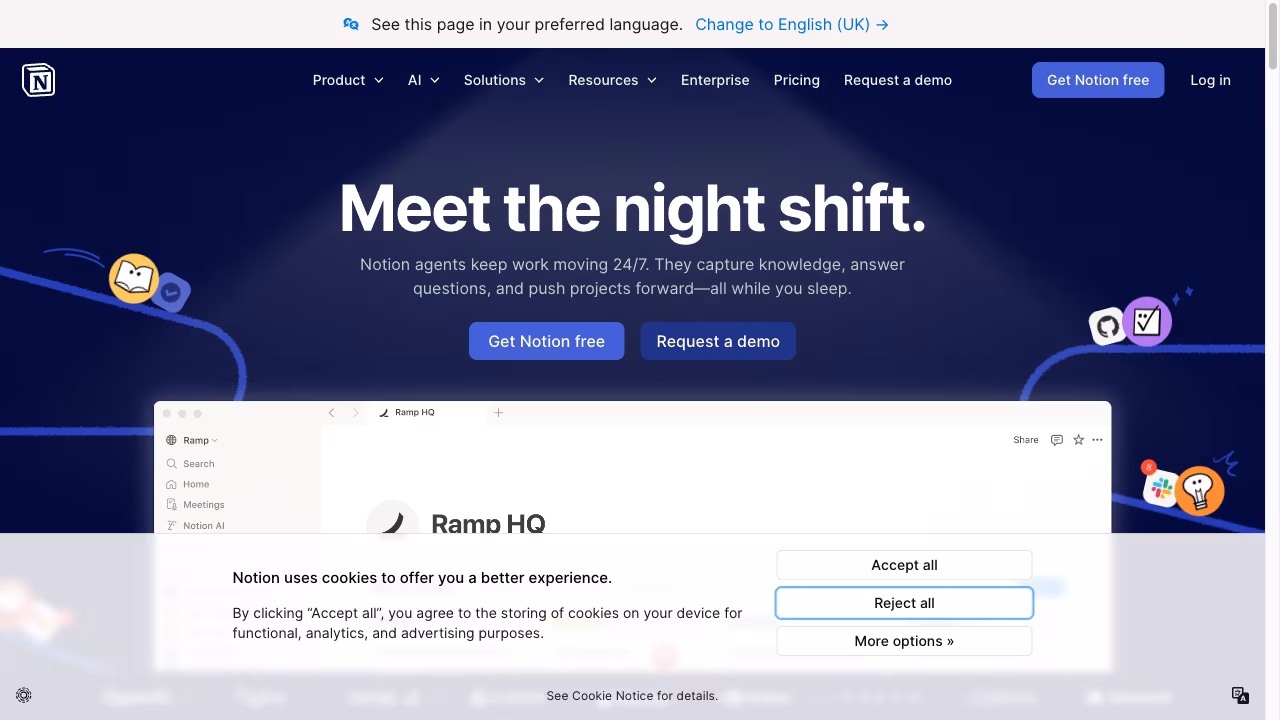Click the hero Get Notion free button

[x=546, y=341]
